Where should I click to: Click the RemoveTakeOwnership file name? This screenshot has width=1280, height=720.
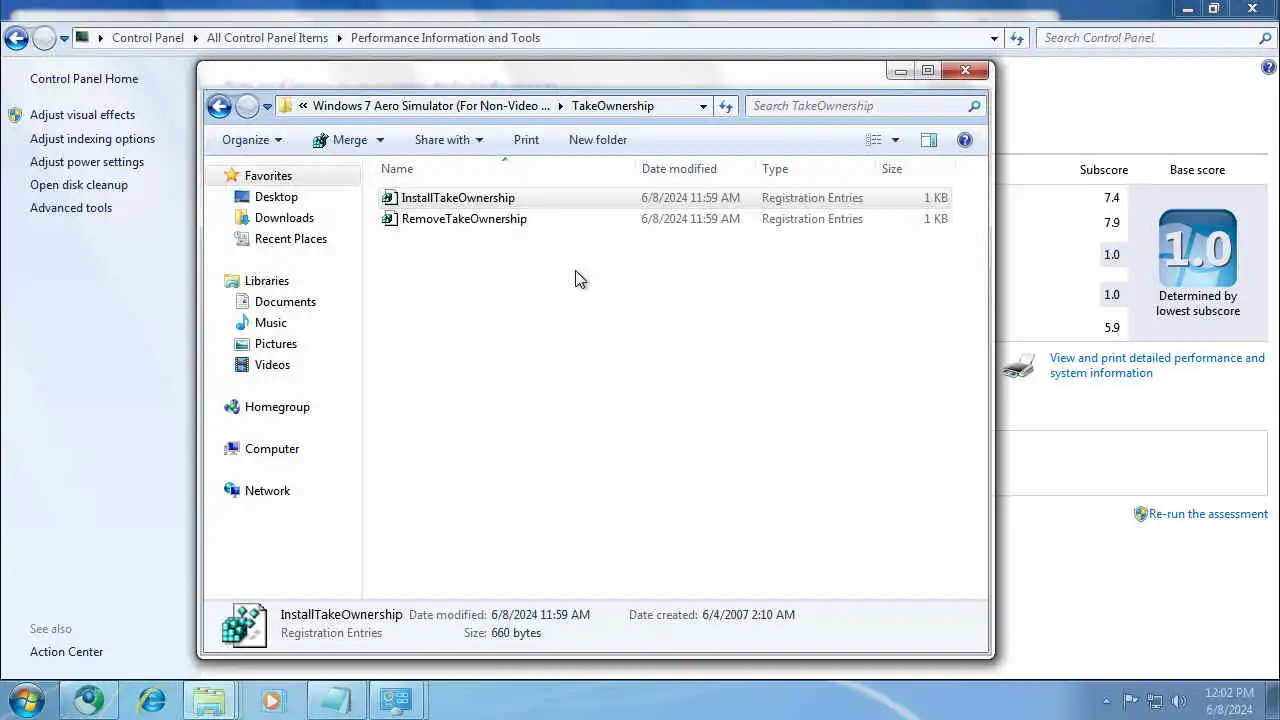(x=464, y=219)
